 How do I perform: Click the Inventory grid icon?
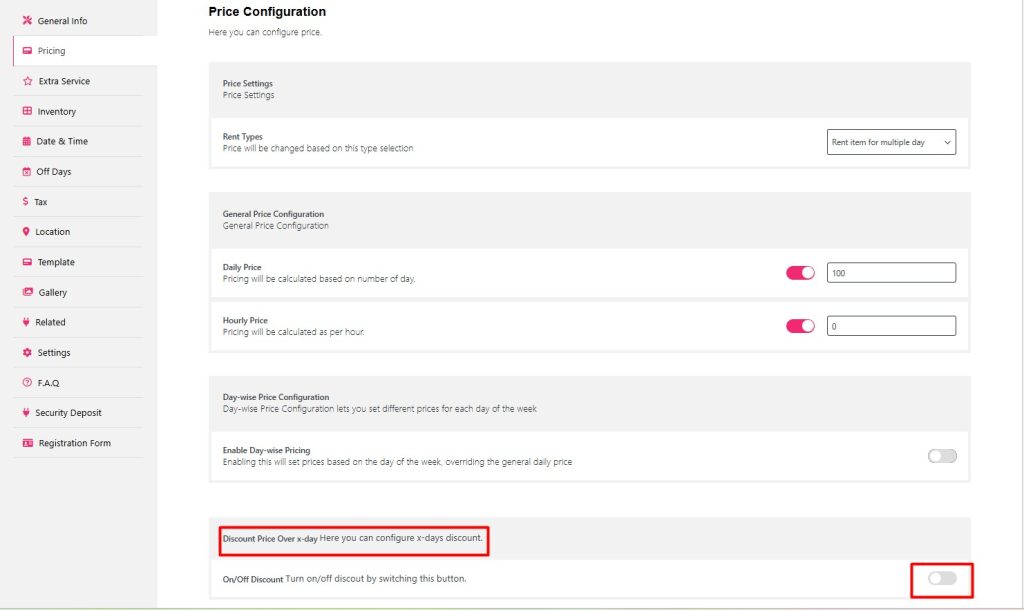(x=27, y=111)
